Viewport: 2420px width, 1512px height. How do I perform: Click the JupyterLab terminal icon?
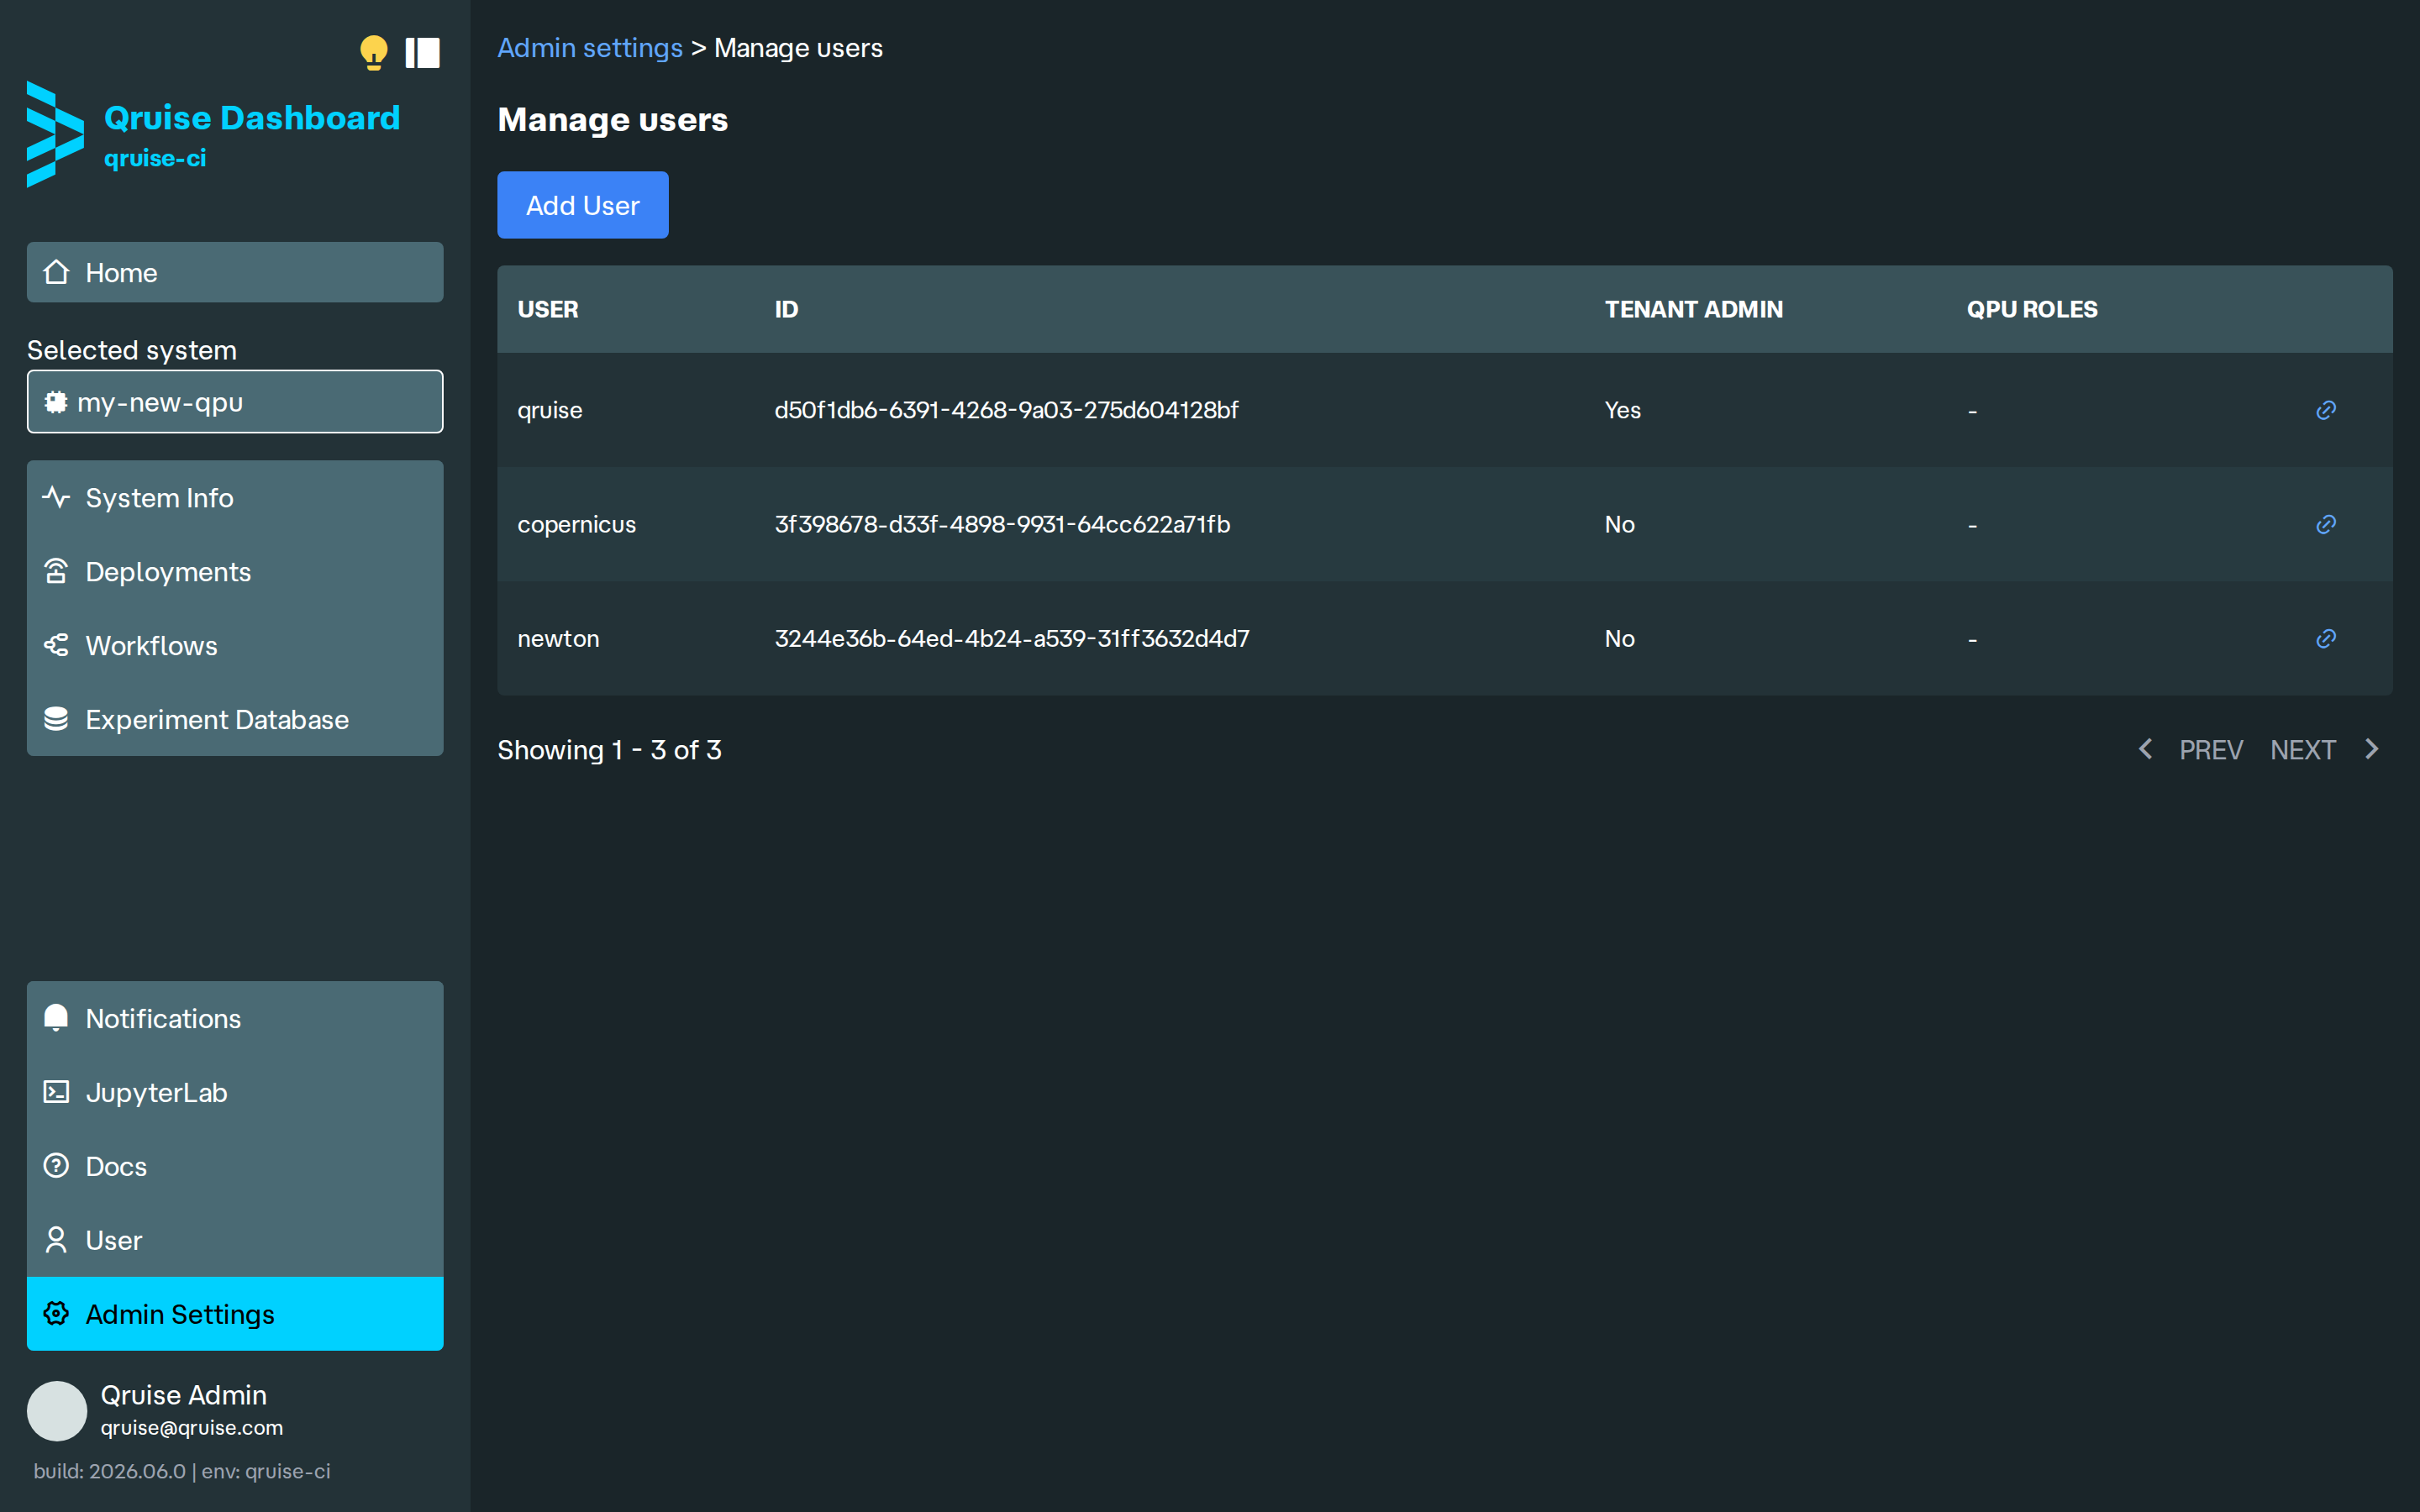[x=56, y=1092]
